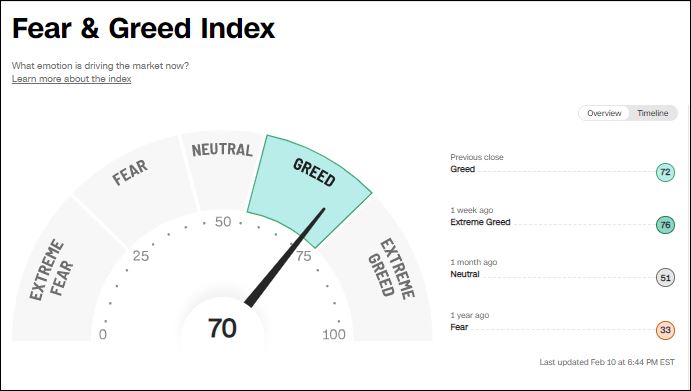
Task: Click the 72 previous close badge
Action: [x=665, y=172]
